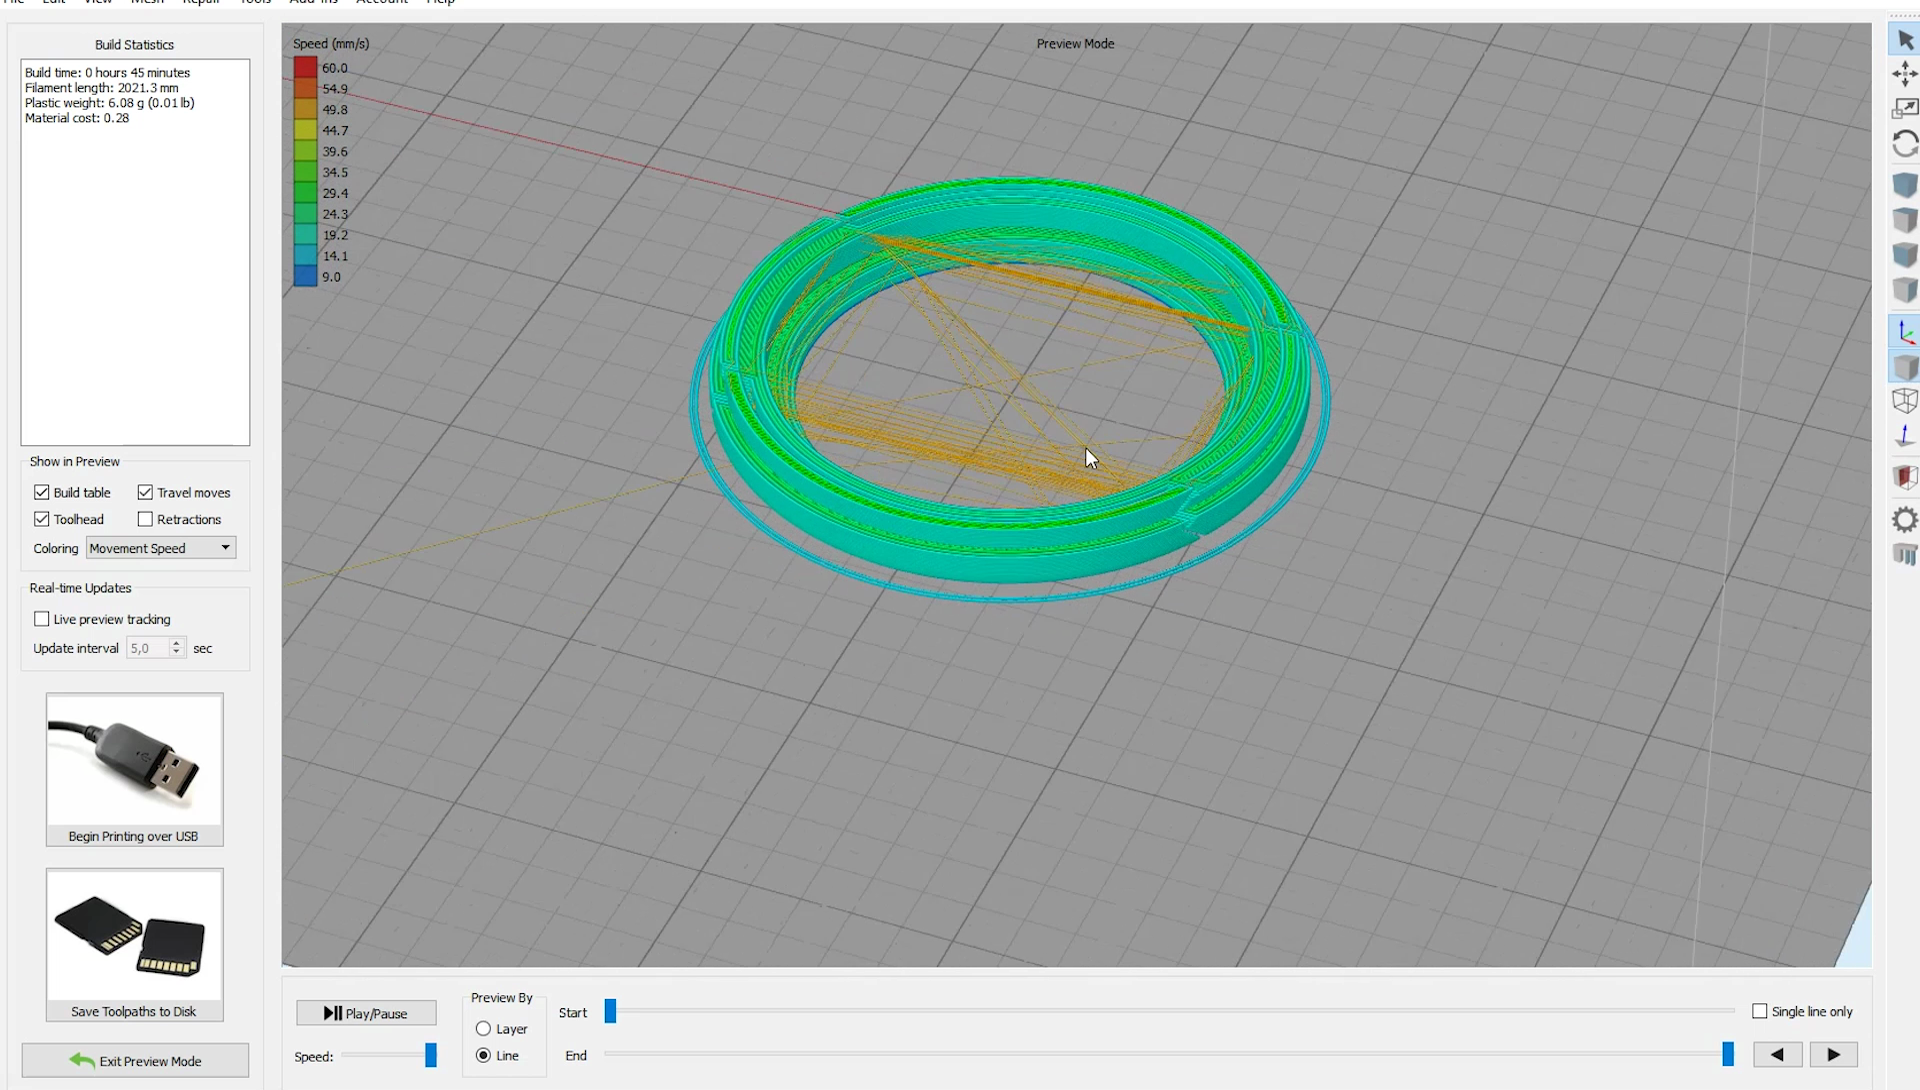Viewport: 1920px width, 1090px height.
Task: Toggle solid model rendering icon
Action: (x=1905, y=367)
